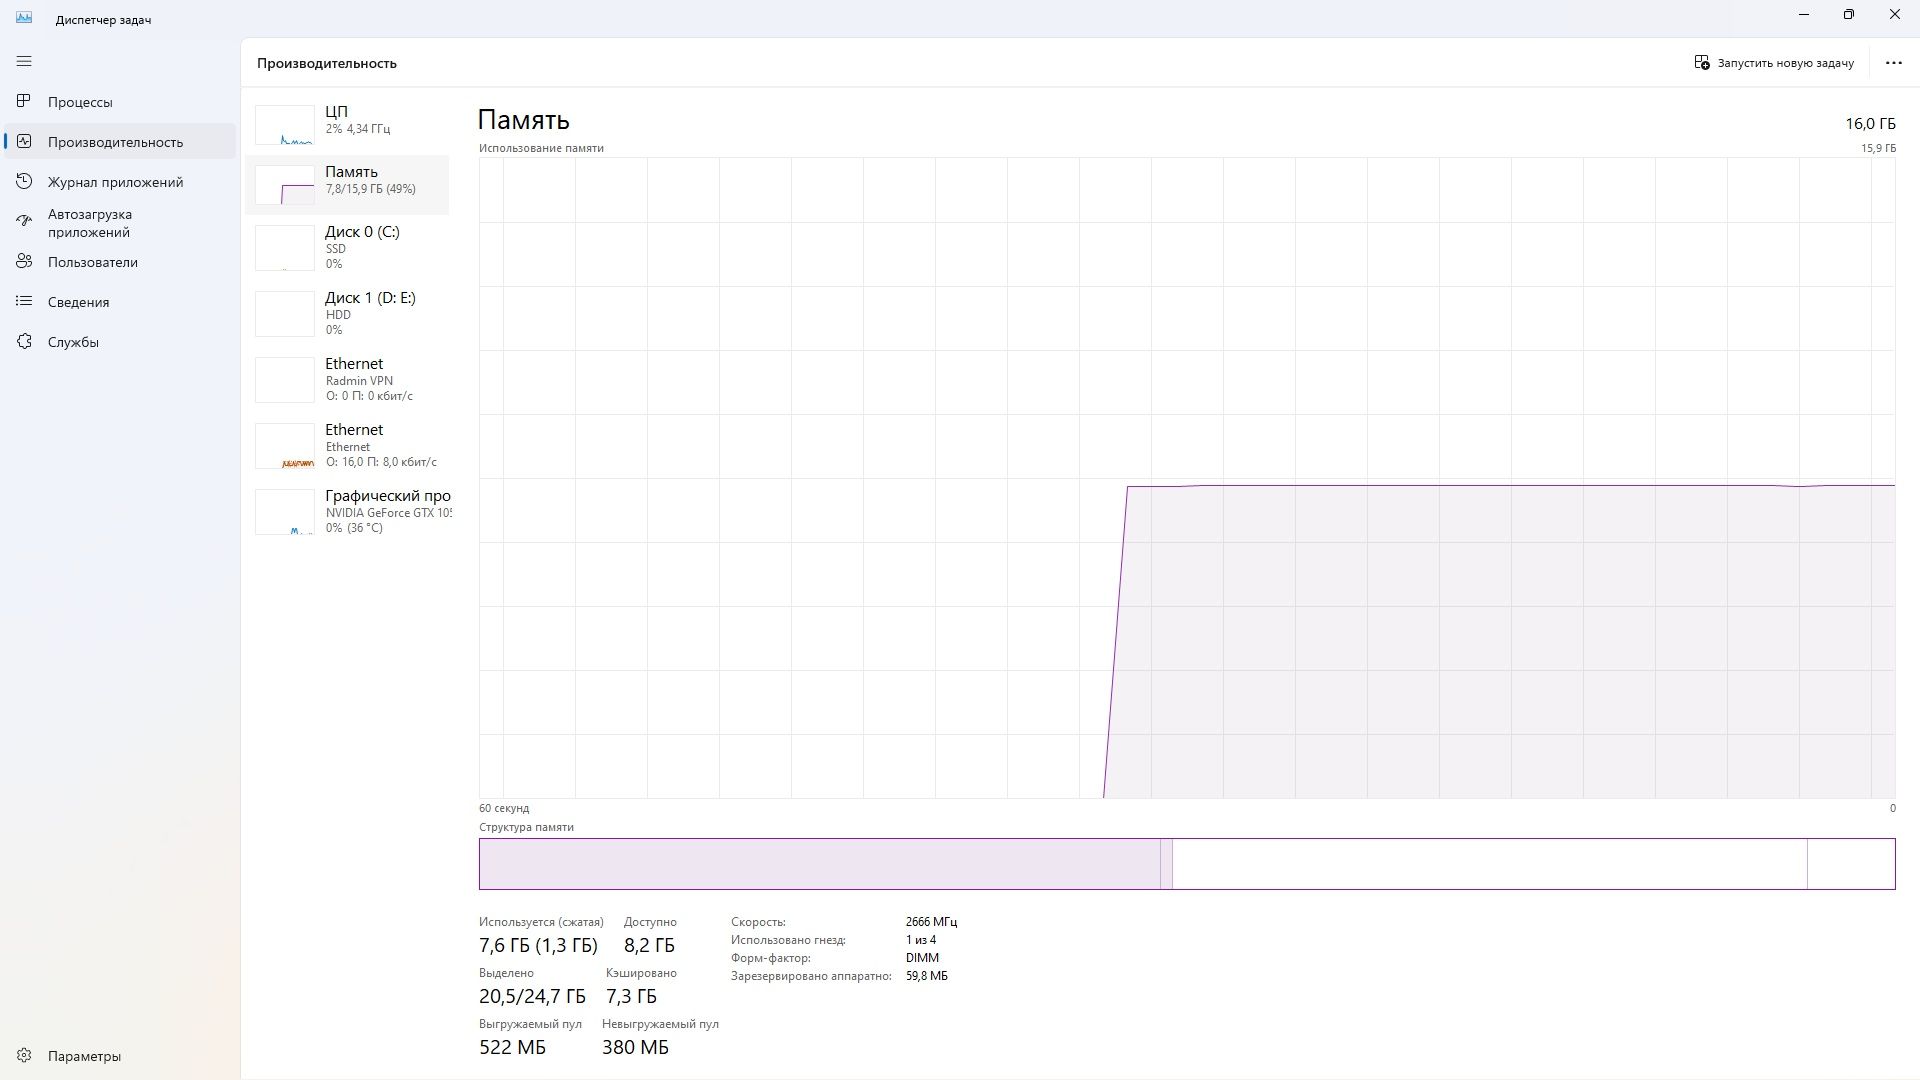This screenshot has width=1920, height=1080.
Task: Click the Производительность page header
Action: pyautogui.click(x=327, y=63)
